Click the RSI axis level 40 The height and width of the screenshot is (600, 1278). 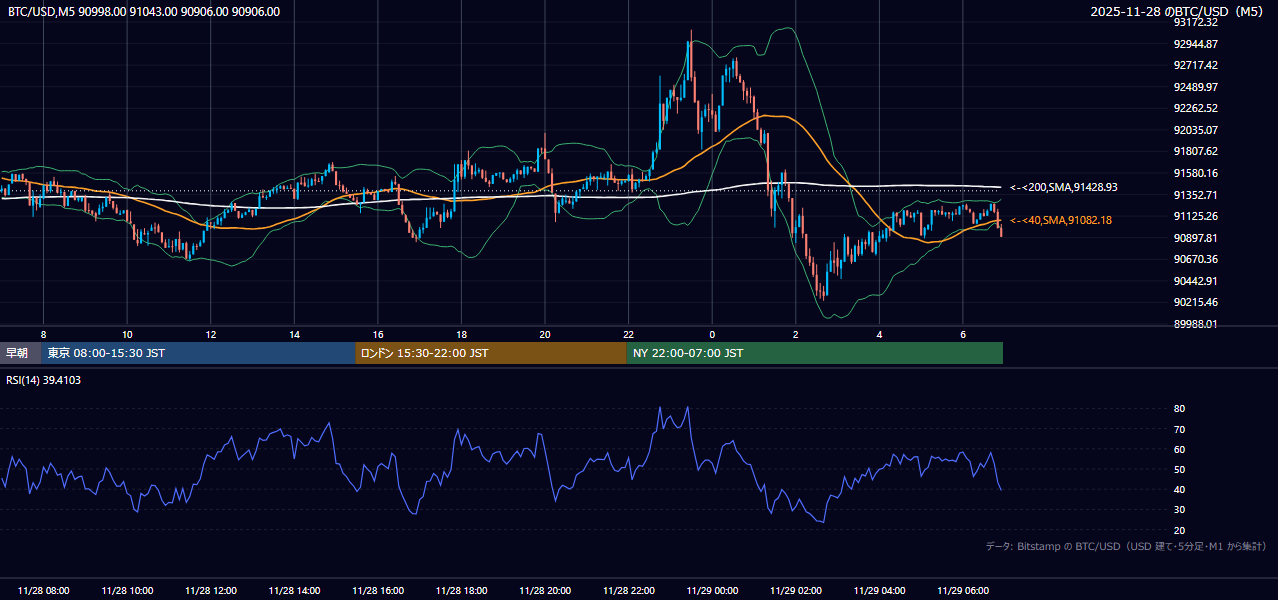click(1180, 489)
